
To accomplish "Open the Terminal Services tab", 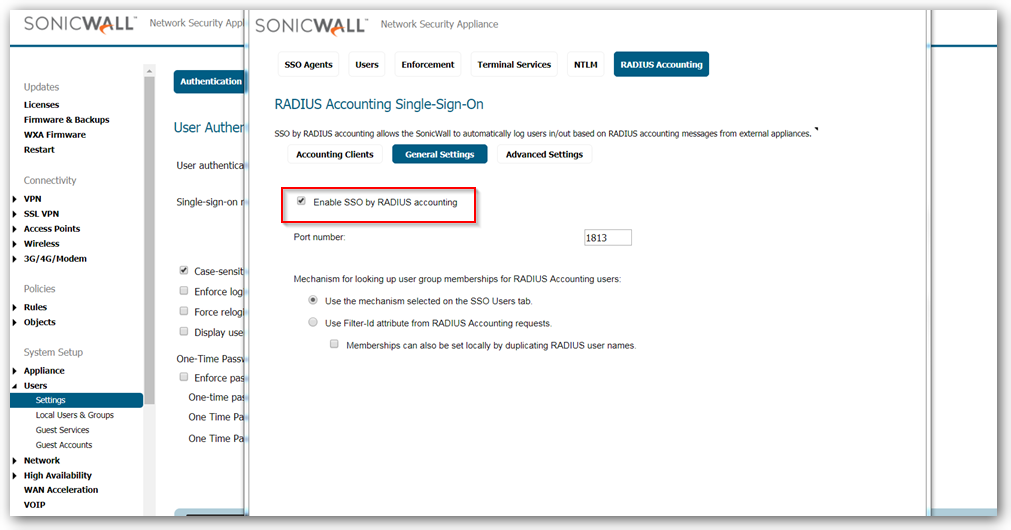I will [514, 65].
